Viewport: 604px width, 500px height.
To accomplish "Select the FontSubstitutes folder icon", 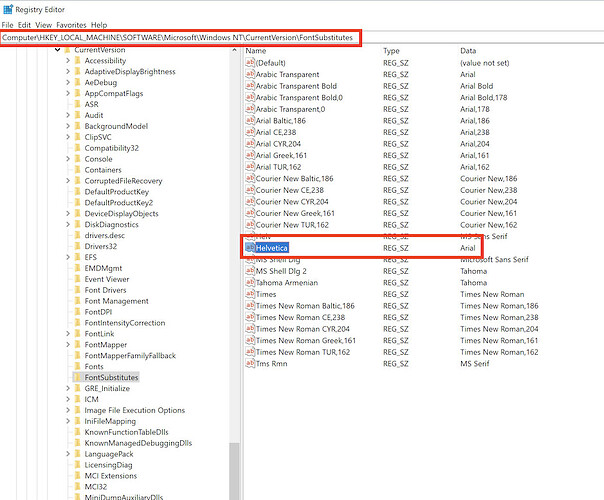I will [x=77, y=377].
